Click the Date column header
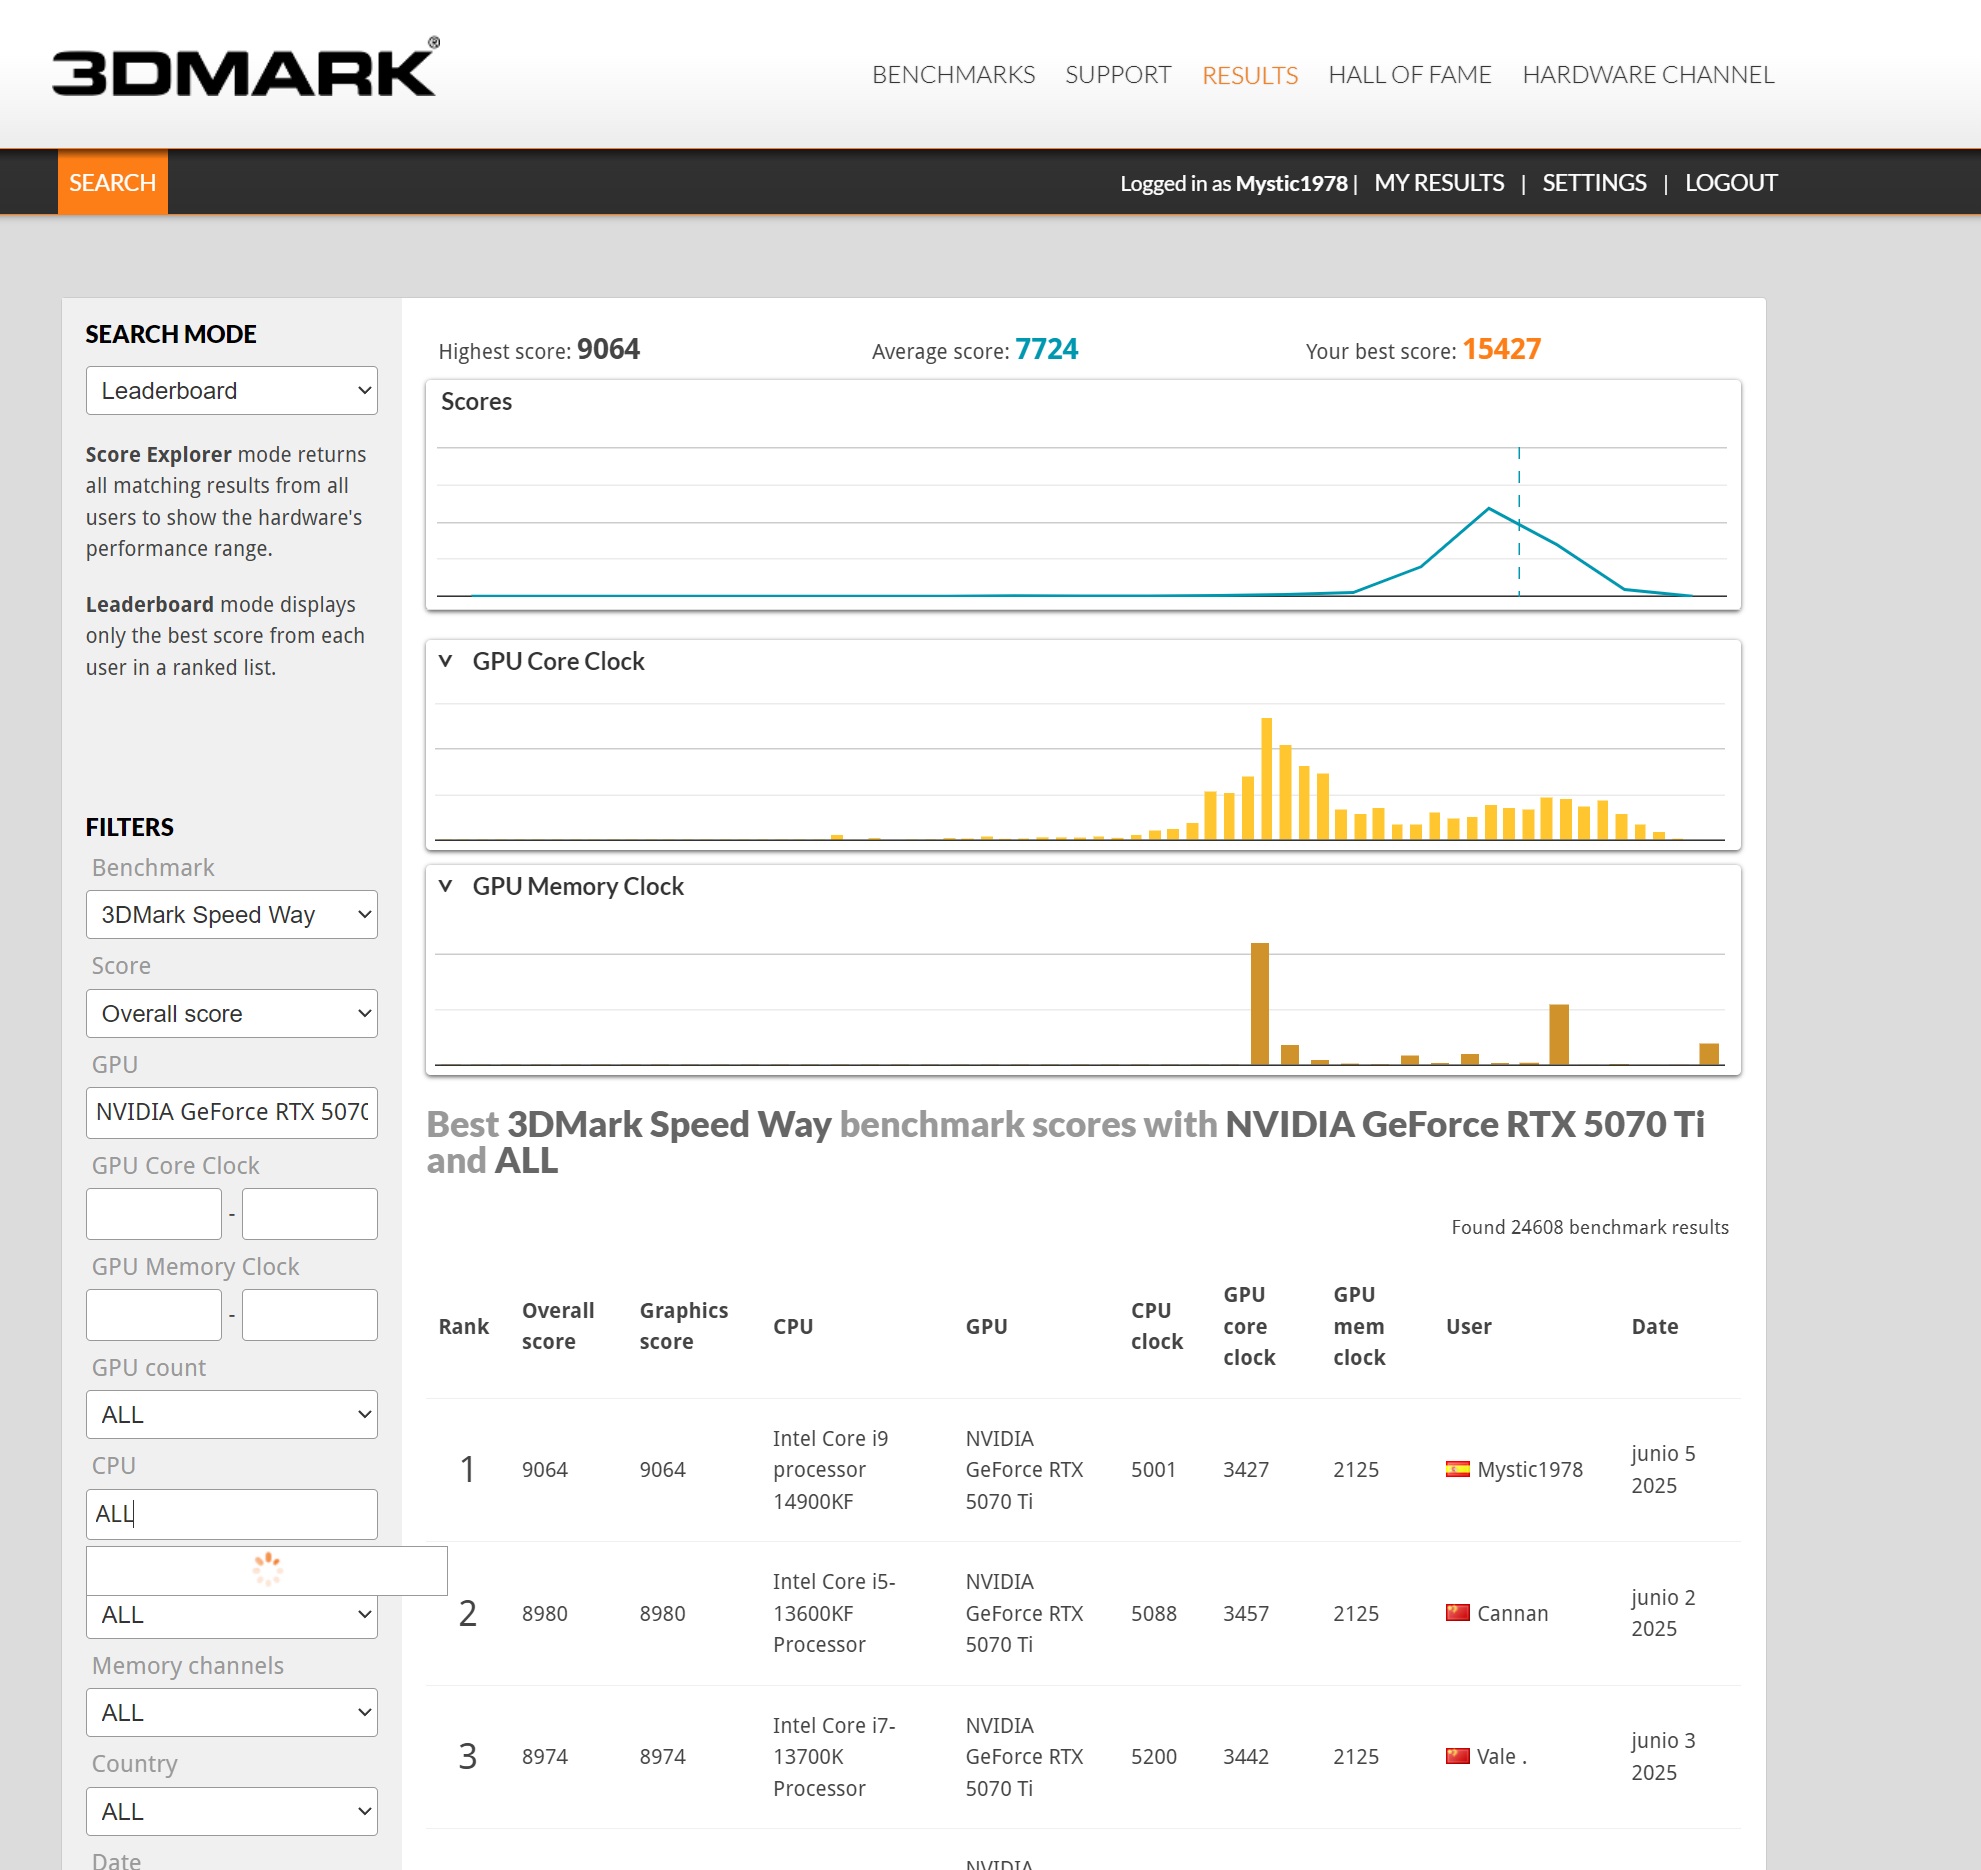This screenshot has height=1870, width=1981. click(x=1654, y=1326)
